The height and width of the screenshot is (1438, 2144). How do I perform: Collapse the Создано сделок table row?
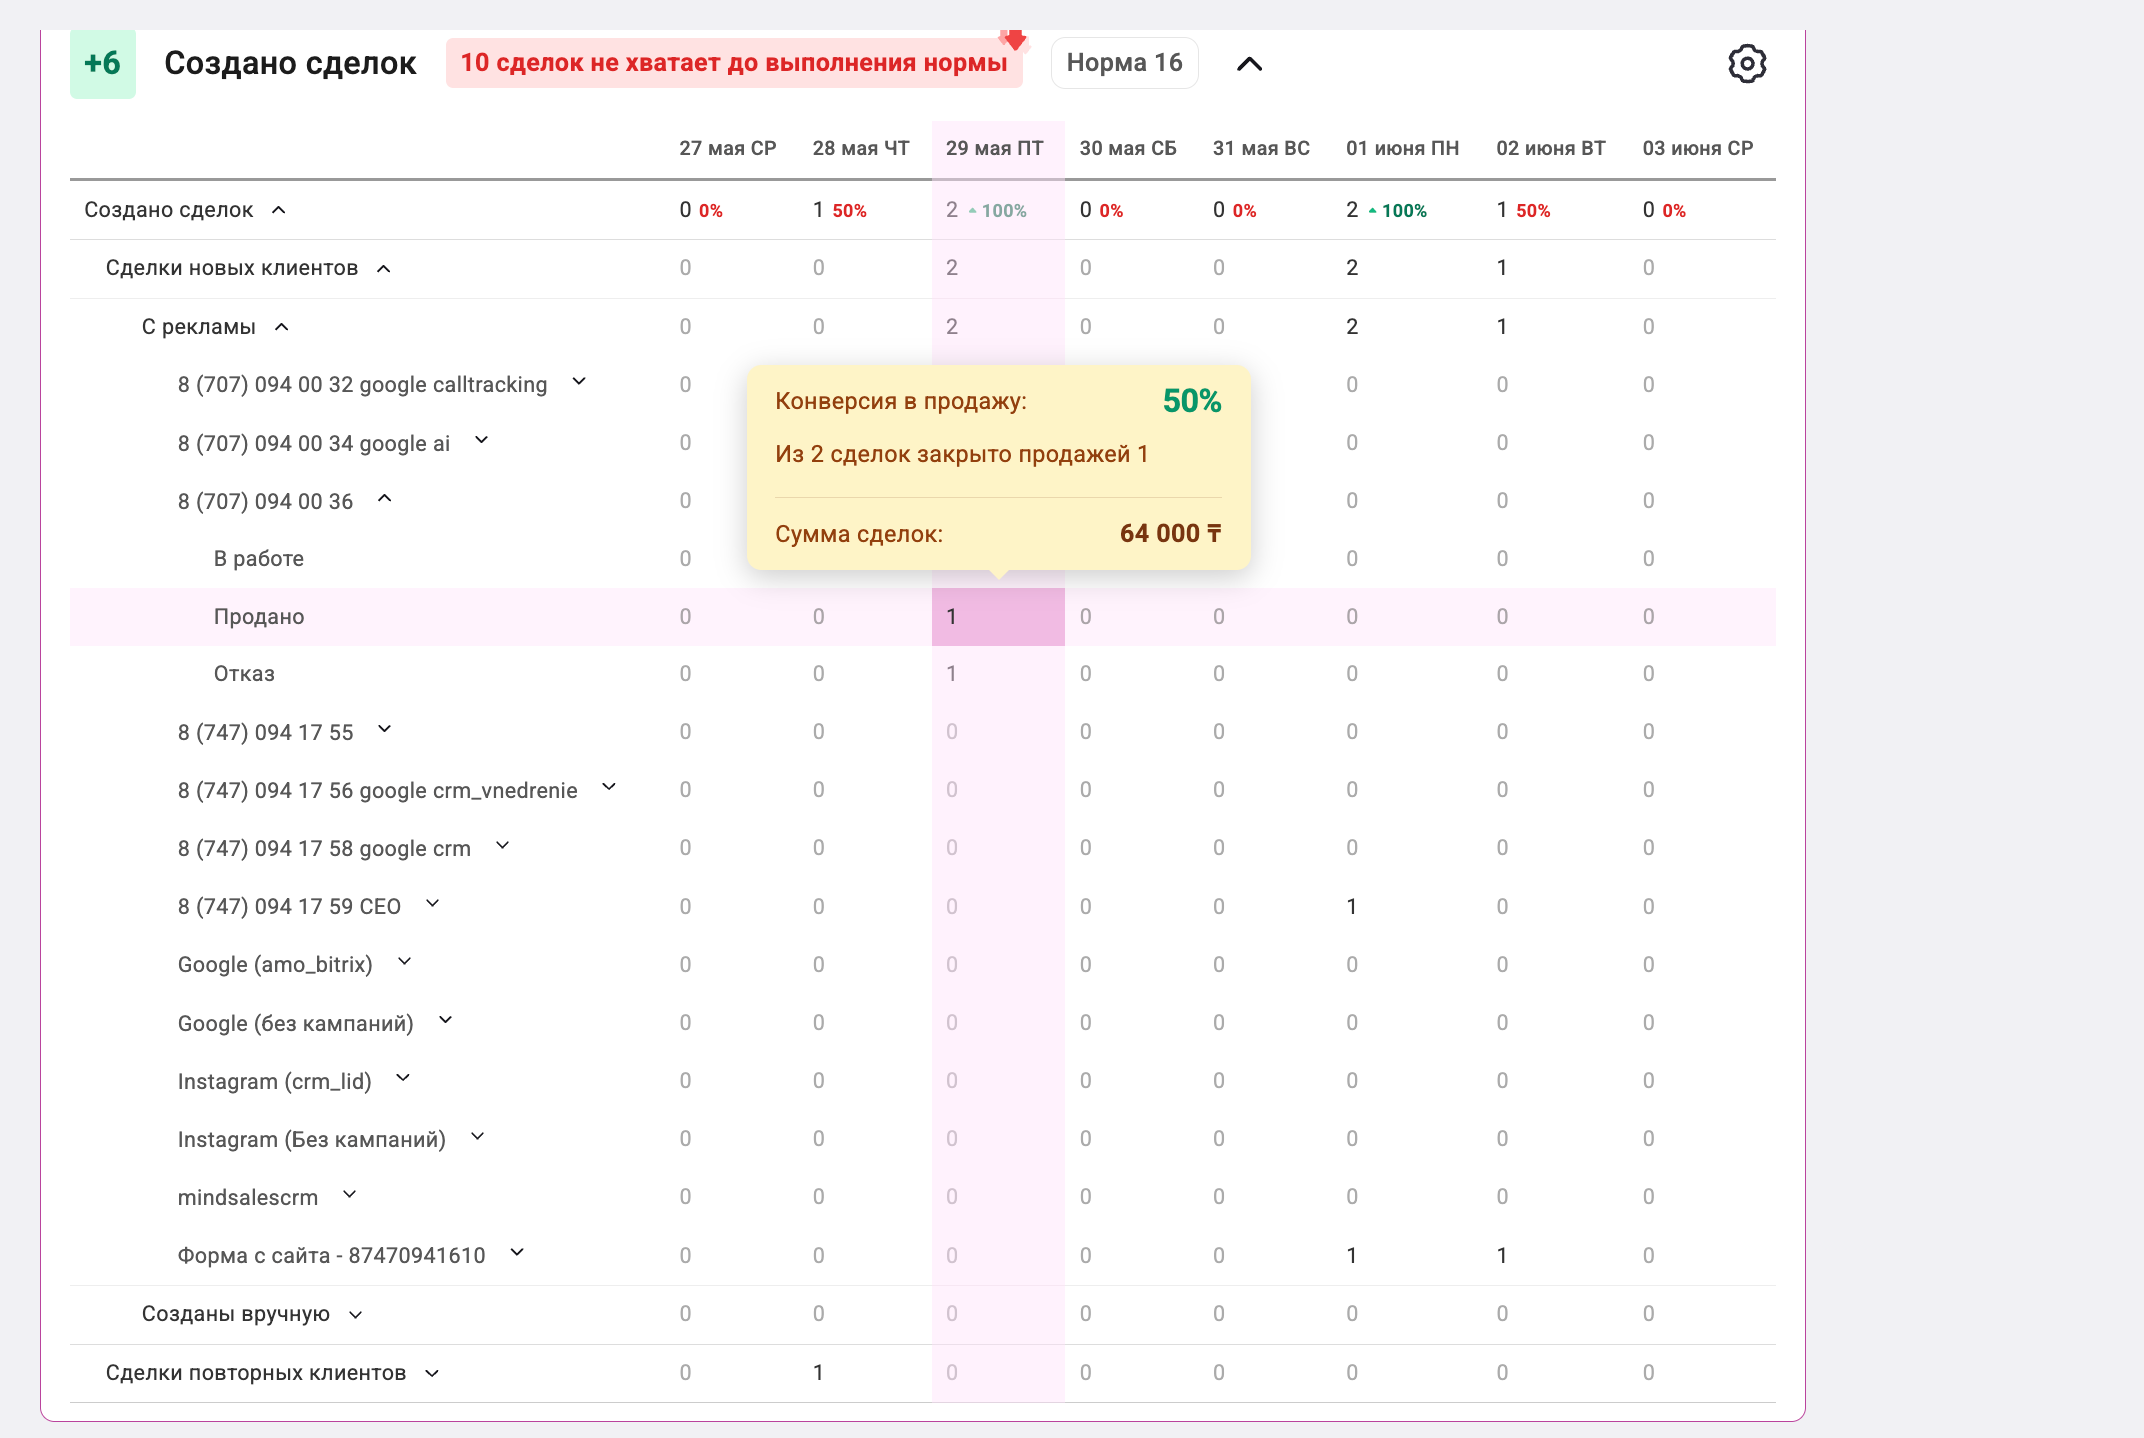click(279, 210)
